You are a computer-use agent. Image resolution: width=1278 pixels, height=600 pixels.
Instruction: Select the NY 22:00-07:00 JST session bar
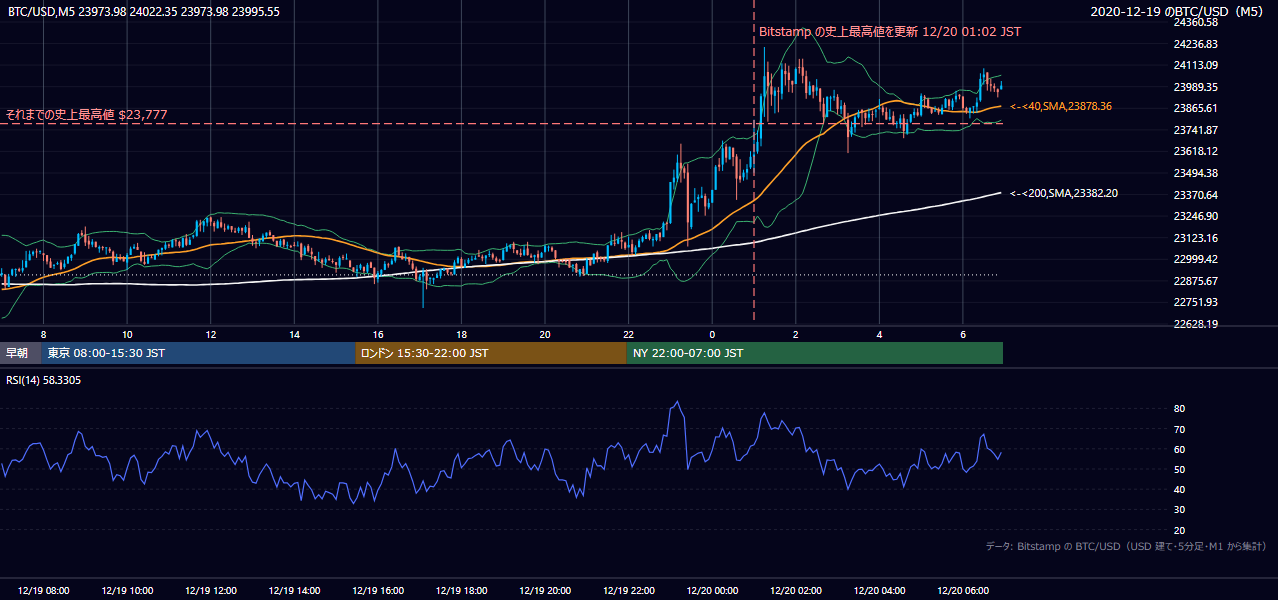click(815, 353)
